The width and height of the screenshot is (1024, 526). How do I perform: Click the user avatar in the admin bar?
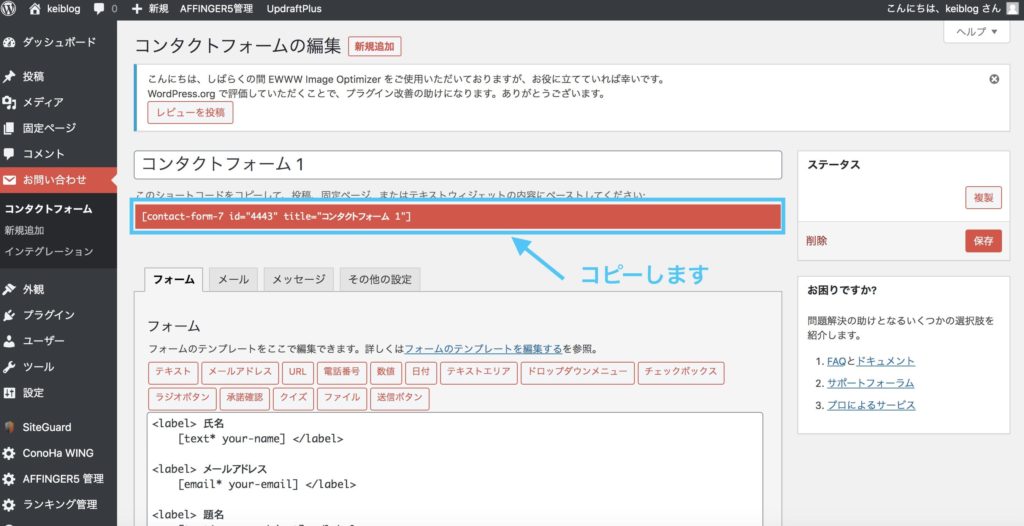(1012, 9)
